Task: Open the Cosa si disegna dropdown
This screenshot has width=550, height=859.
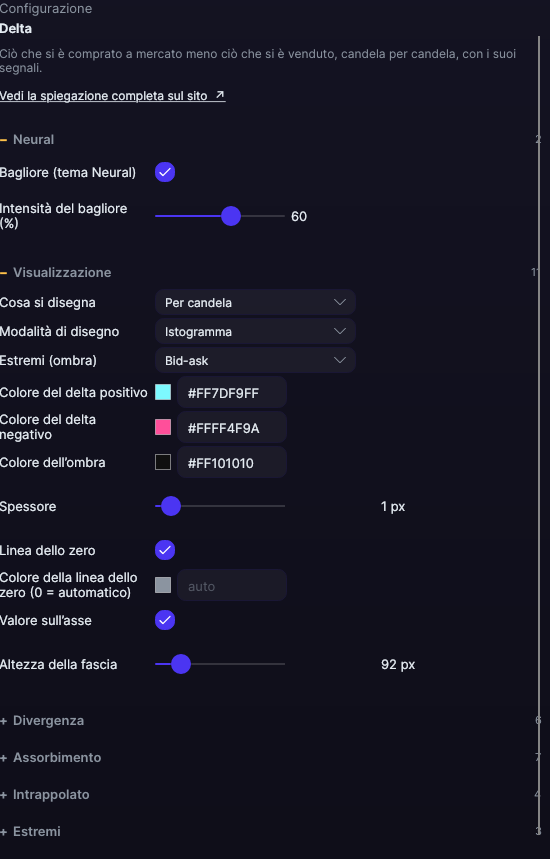Action: pos(255,302)
